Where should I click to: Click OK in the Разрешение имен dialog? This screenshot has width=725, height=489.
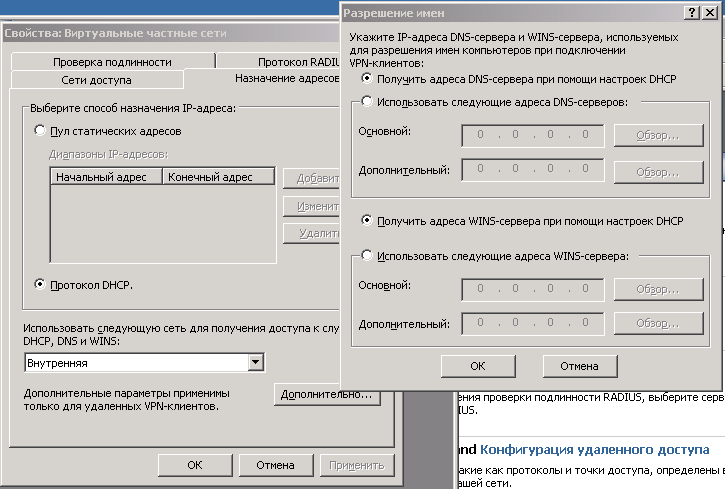click(478, 366)
